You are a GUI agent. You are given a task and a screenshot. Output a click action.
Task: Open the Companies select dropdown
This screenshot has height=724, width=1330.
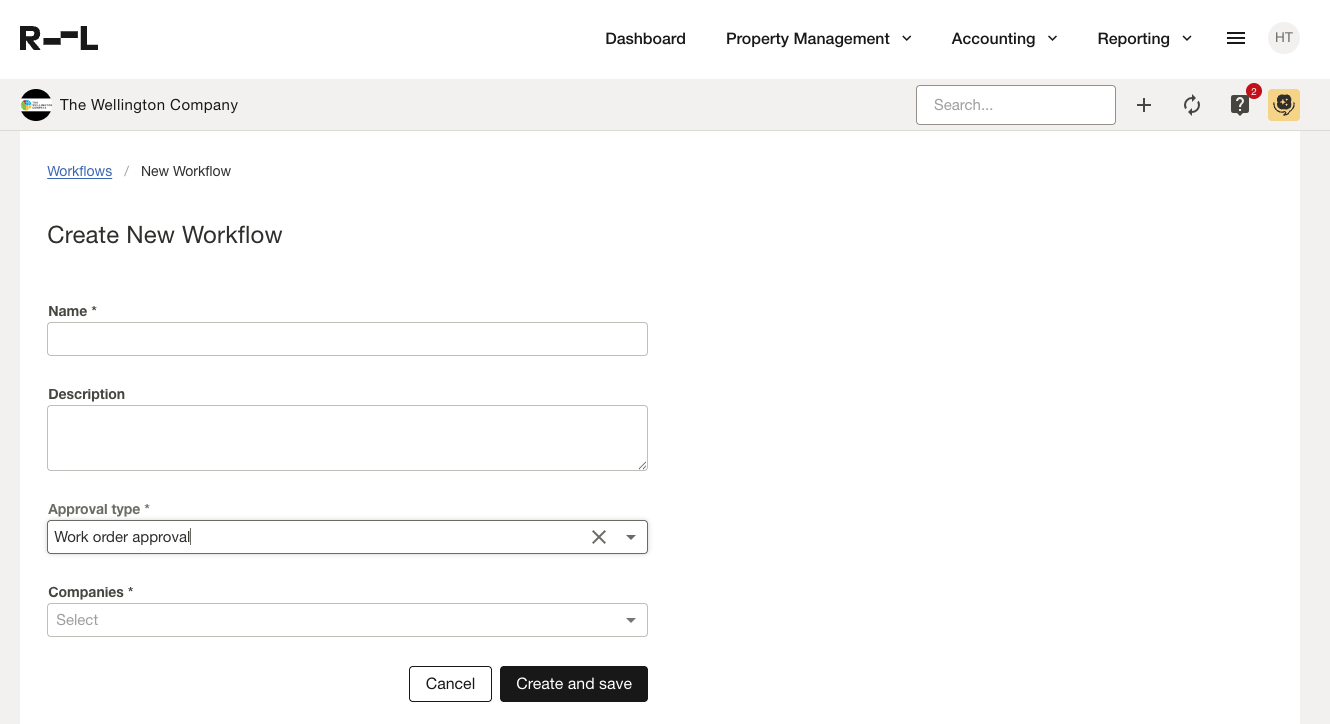pos(347,620)
